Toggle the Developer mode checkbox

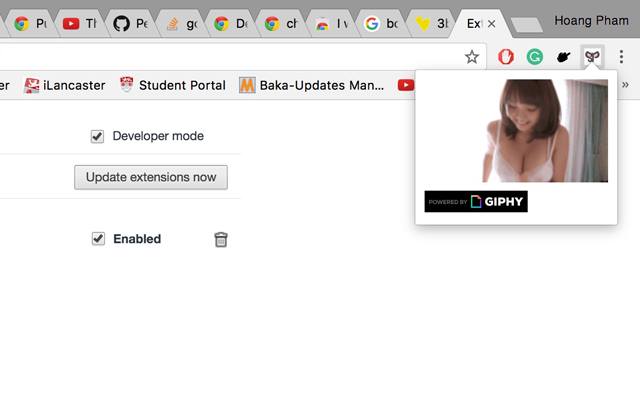(x=97, y=136)
